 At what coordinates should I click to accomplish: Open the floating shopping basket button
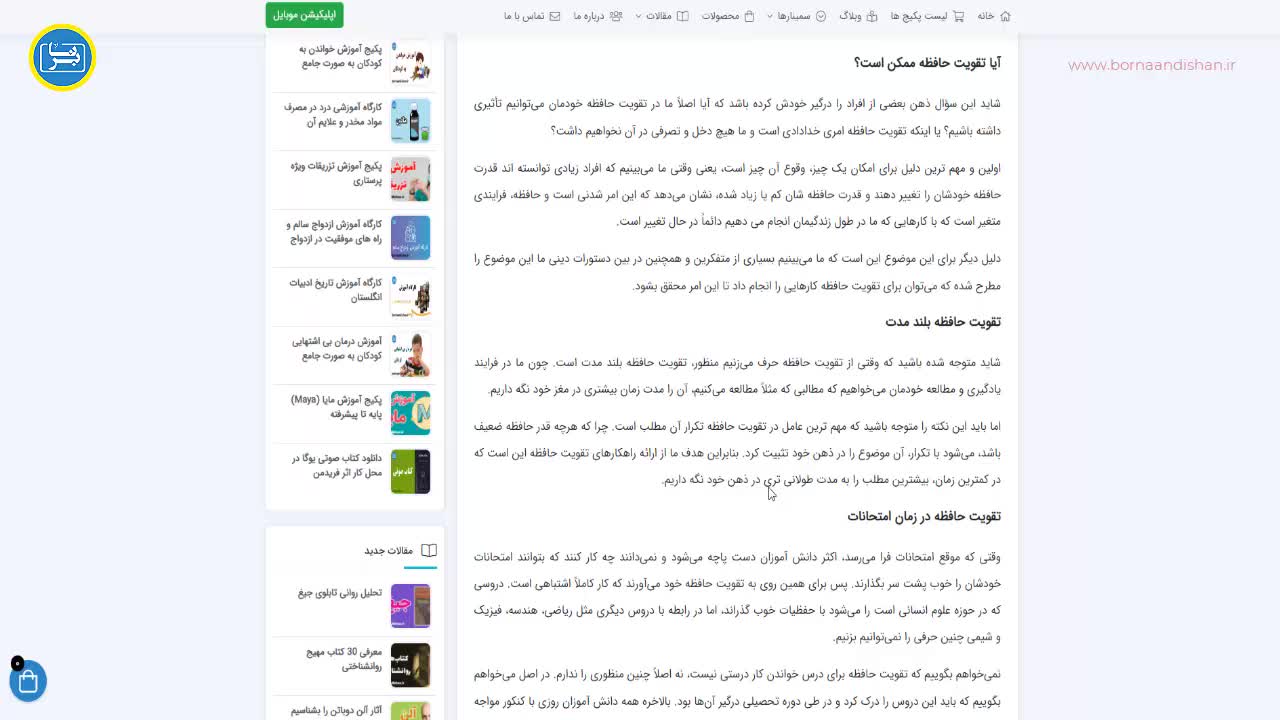[x=28, y=681]
